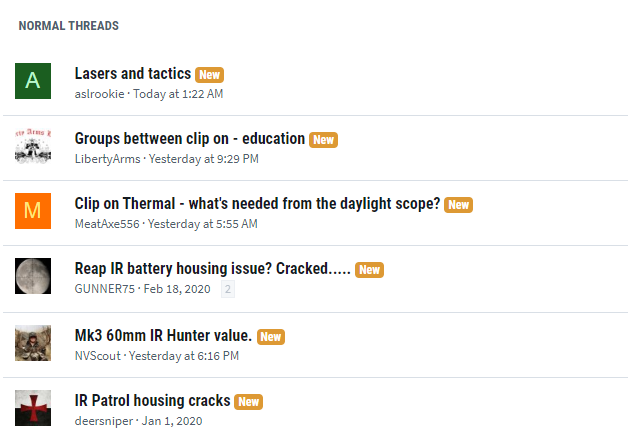Open Mk3 60mm IR Hunter value thread
The width and height of the screenshot is (628, 438).
tap(163, 336)
